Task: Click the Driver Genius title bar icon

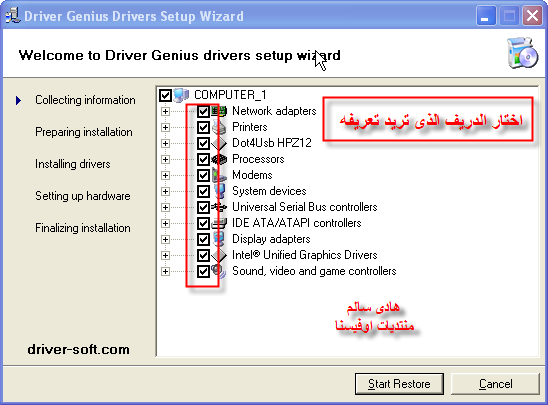Action: click(x=13, y=16)
